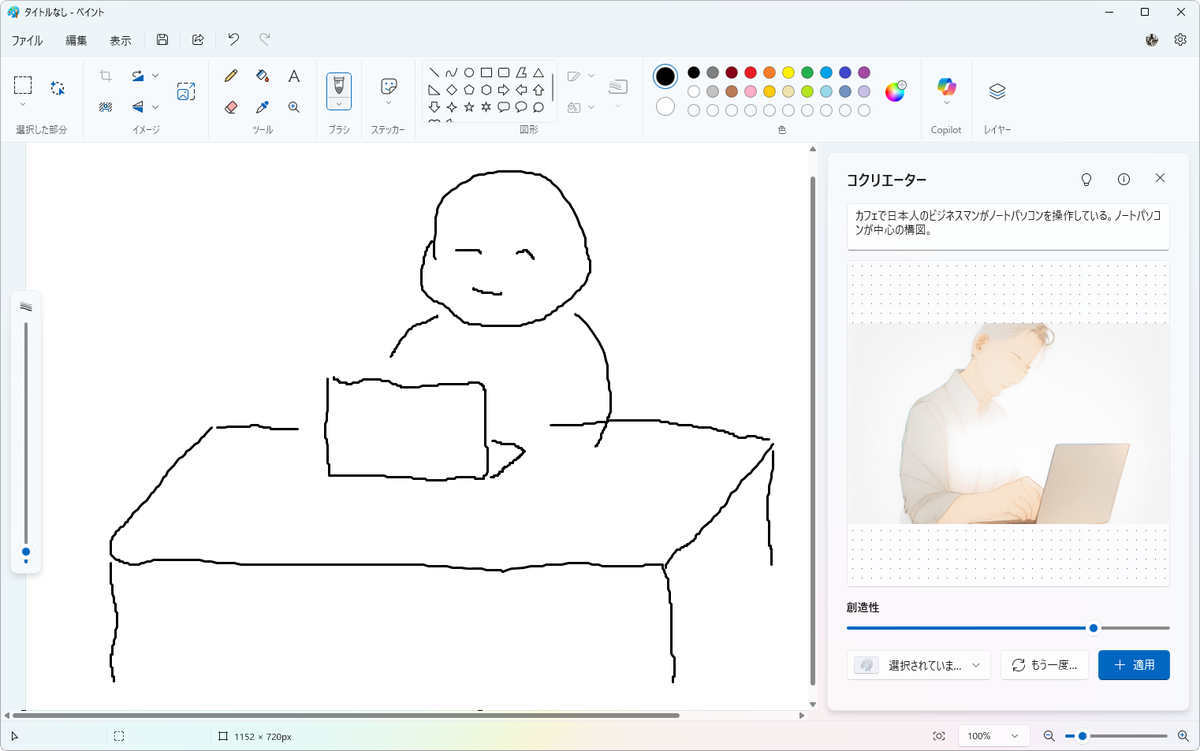
Task: Choose the red color swatch
Action: [750, 73]
